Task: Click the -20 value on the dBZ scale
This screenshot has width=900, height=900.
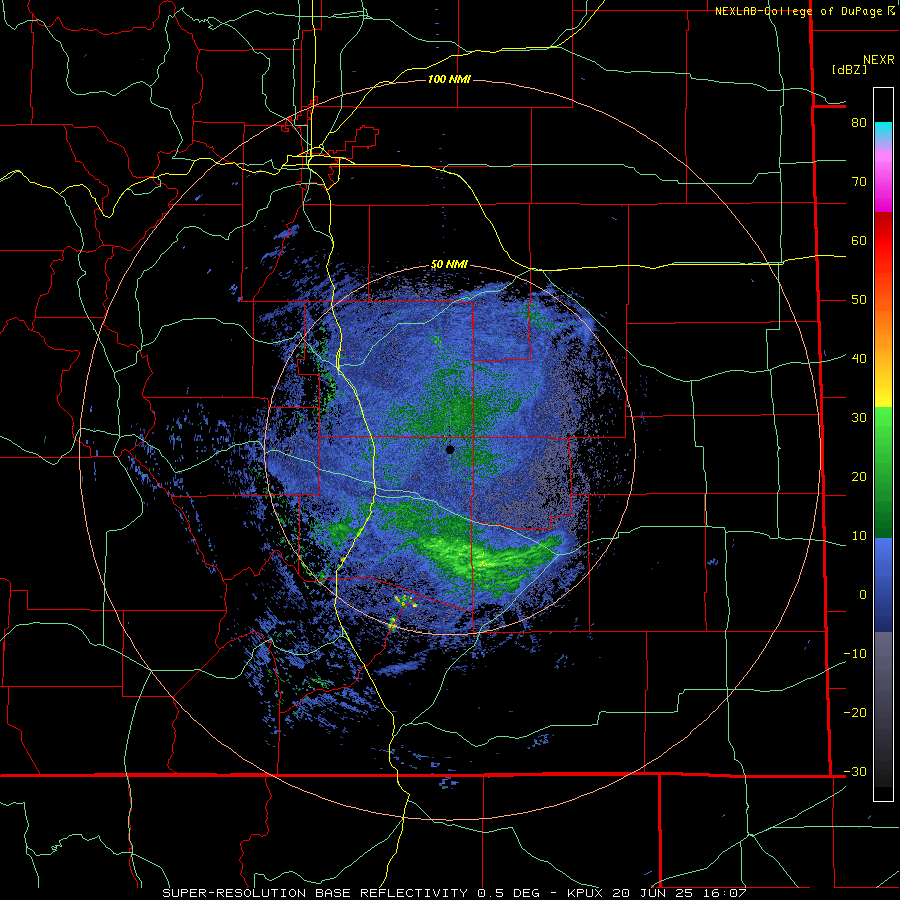Action: (x=855, y=713)
